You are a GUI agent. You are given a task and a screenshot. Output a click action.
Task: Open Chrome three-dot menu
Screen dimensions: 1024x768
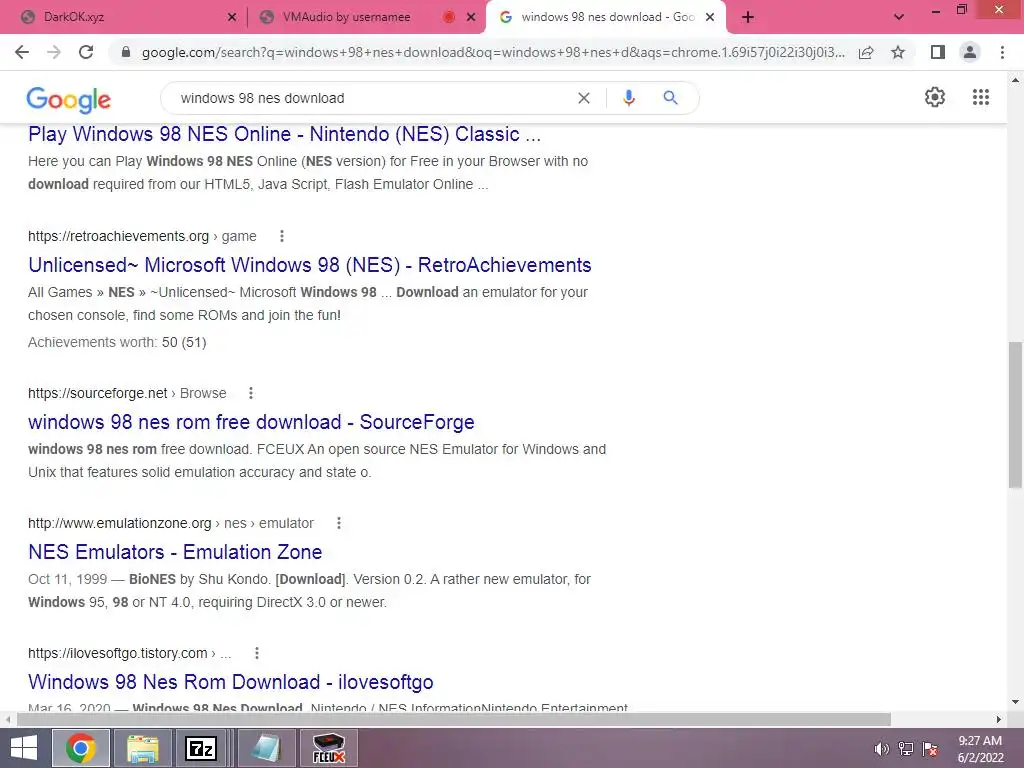coord(1002,52)
